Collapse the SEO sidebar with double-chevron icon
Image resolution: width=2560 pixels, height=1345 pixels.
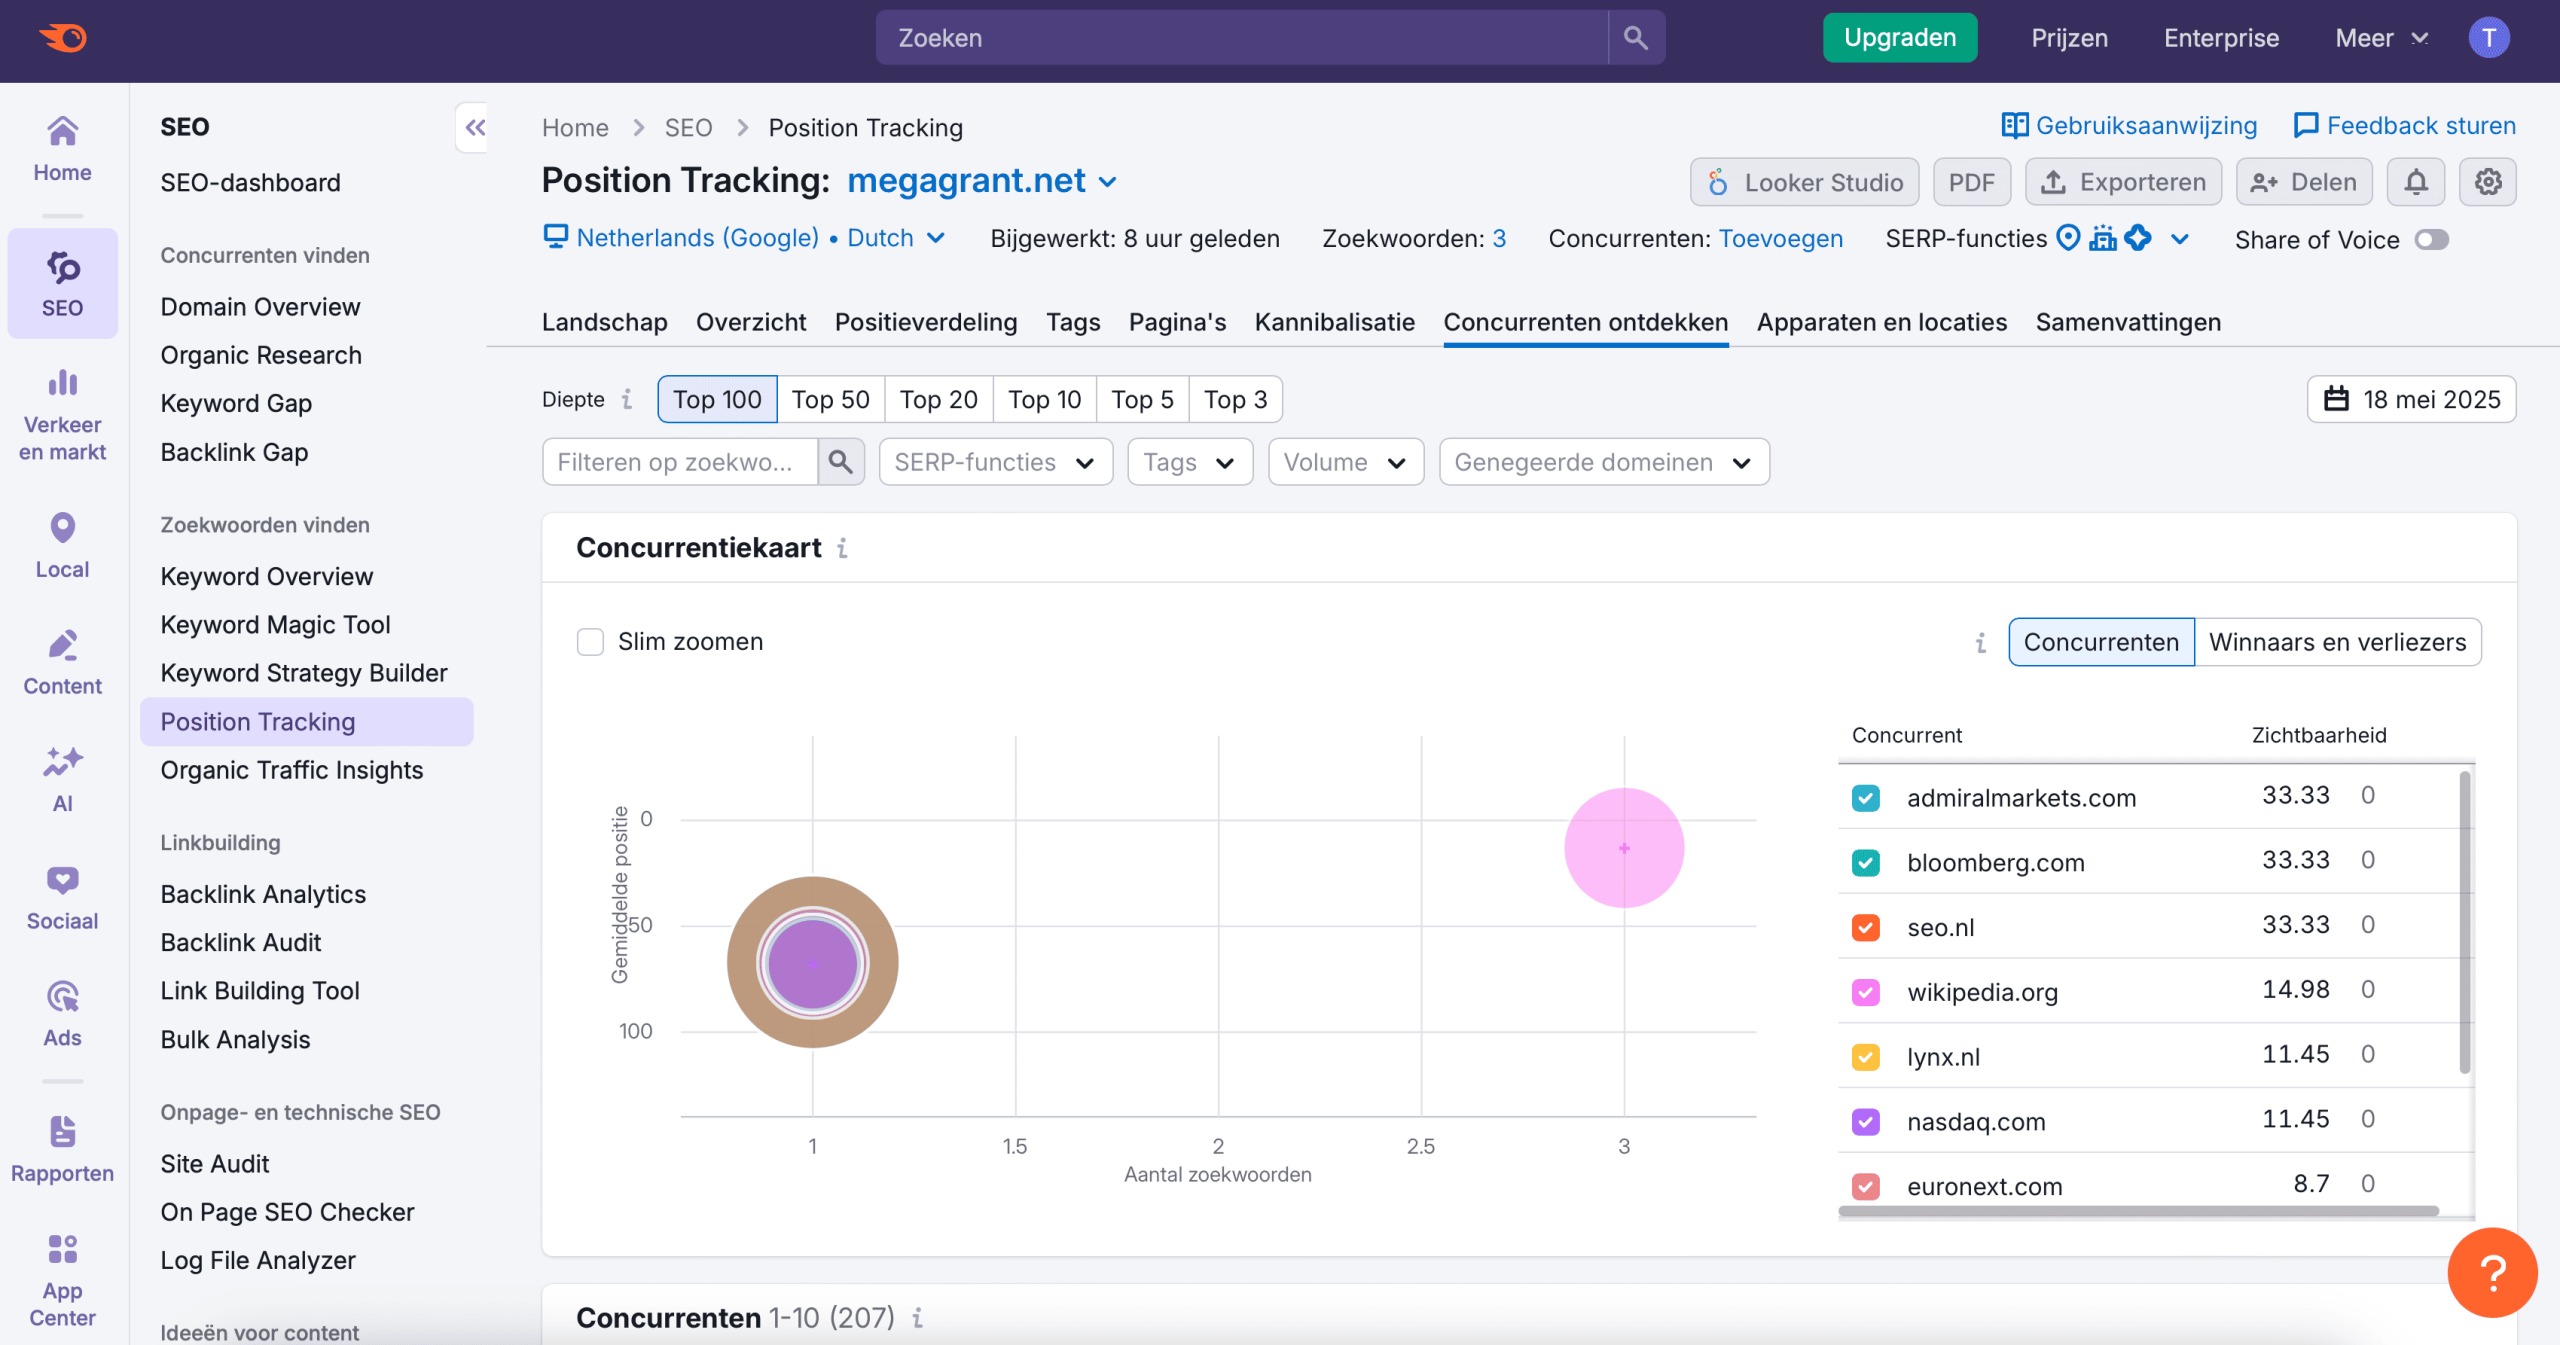click(474, 127)
